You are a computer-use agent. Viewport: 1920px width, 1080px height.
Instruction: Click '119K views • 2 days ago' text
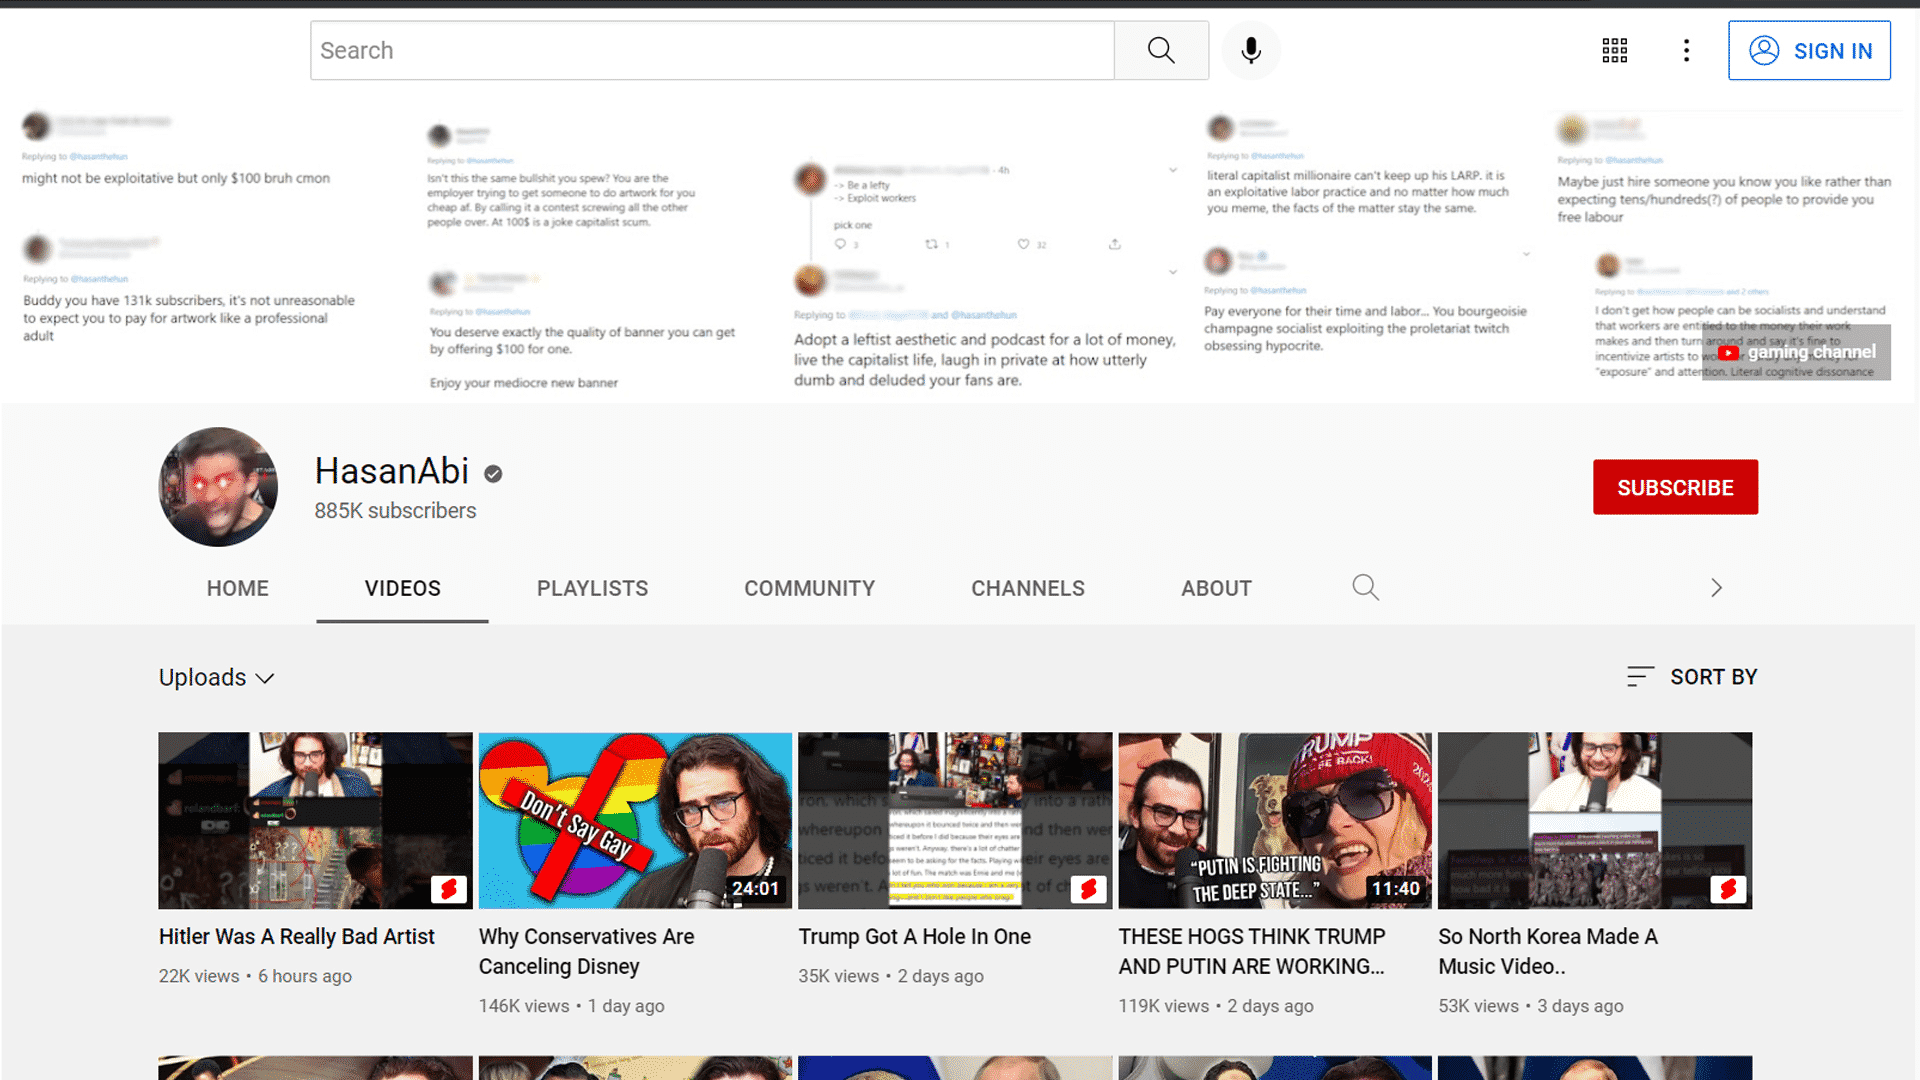1216,1006
